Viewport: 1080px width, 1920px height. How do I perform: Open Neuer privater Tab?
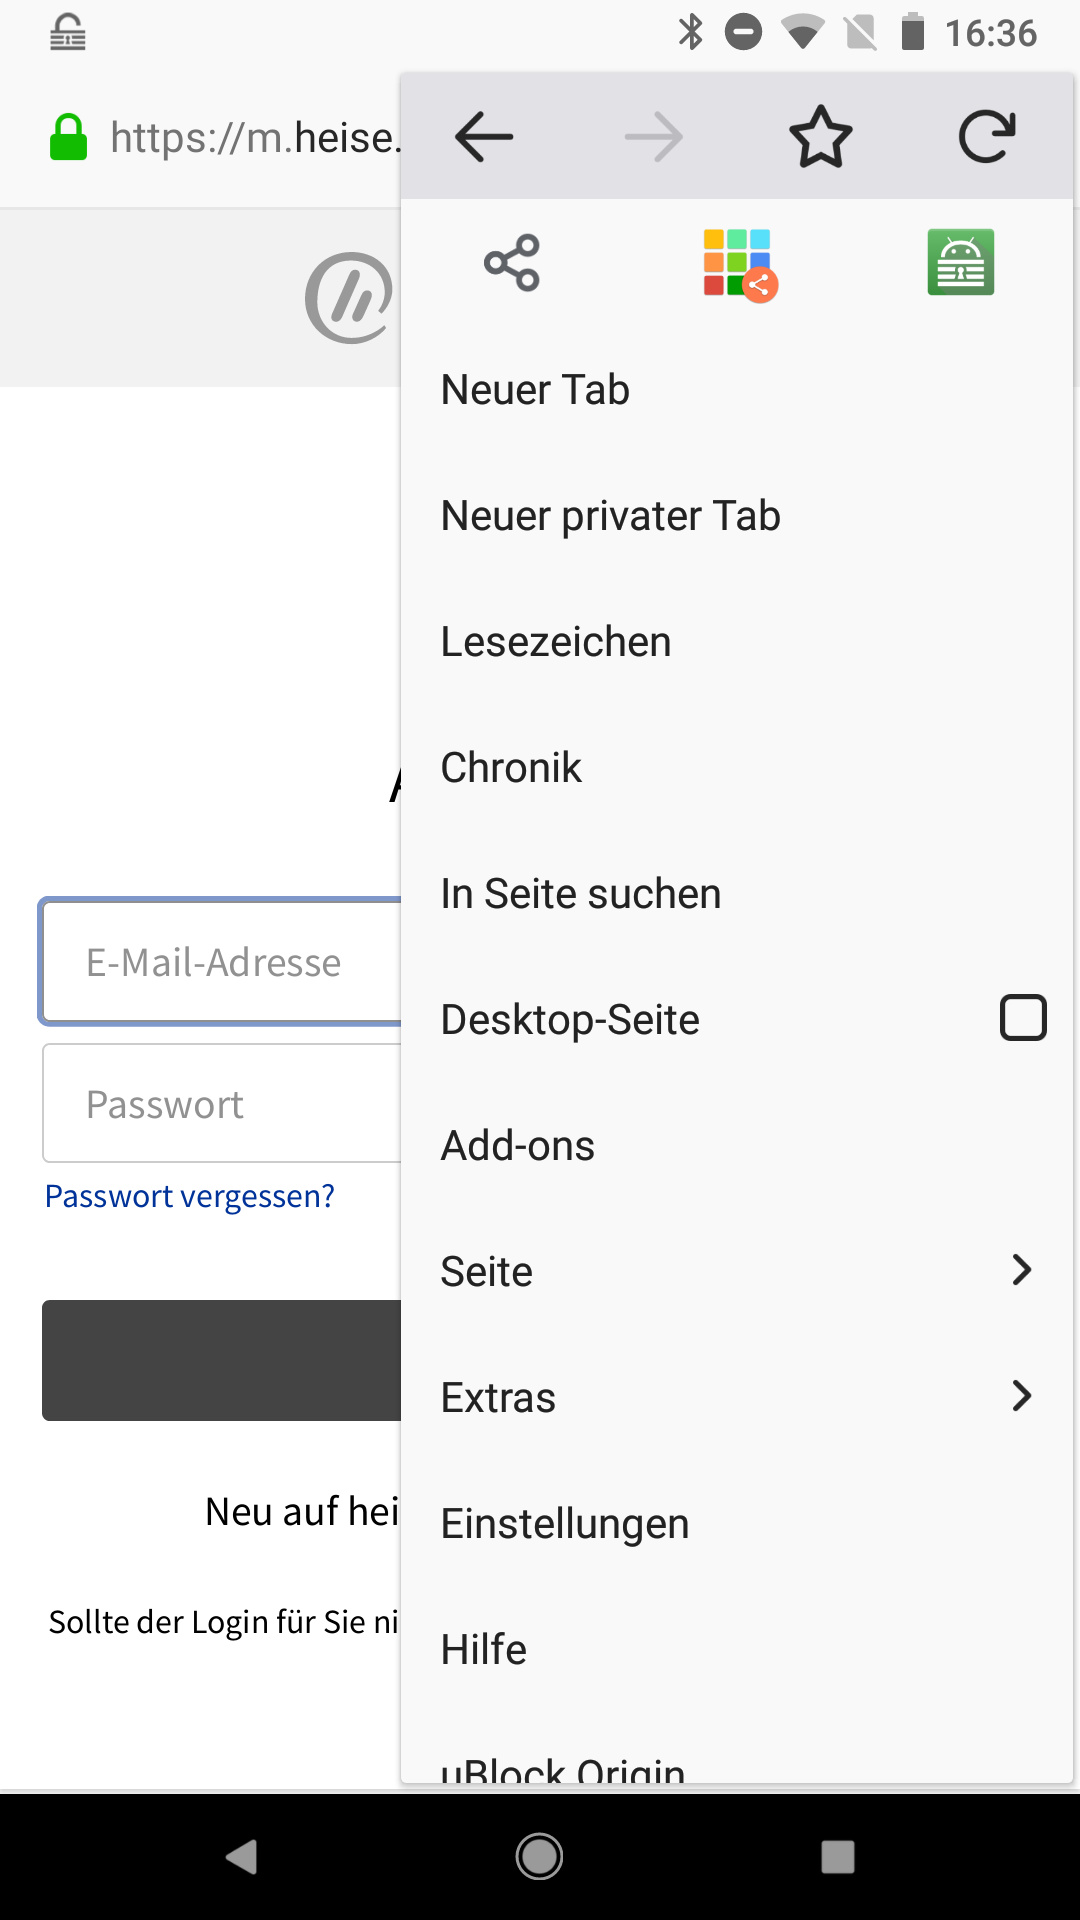[x=610, y=516]
